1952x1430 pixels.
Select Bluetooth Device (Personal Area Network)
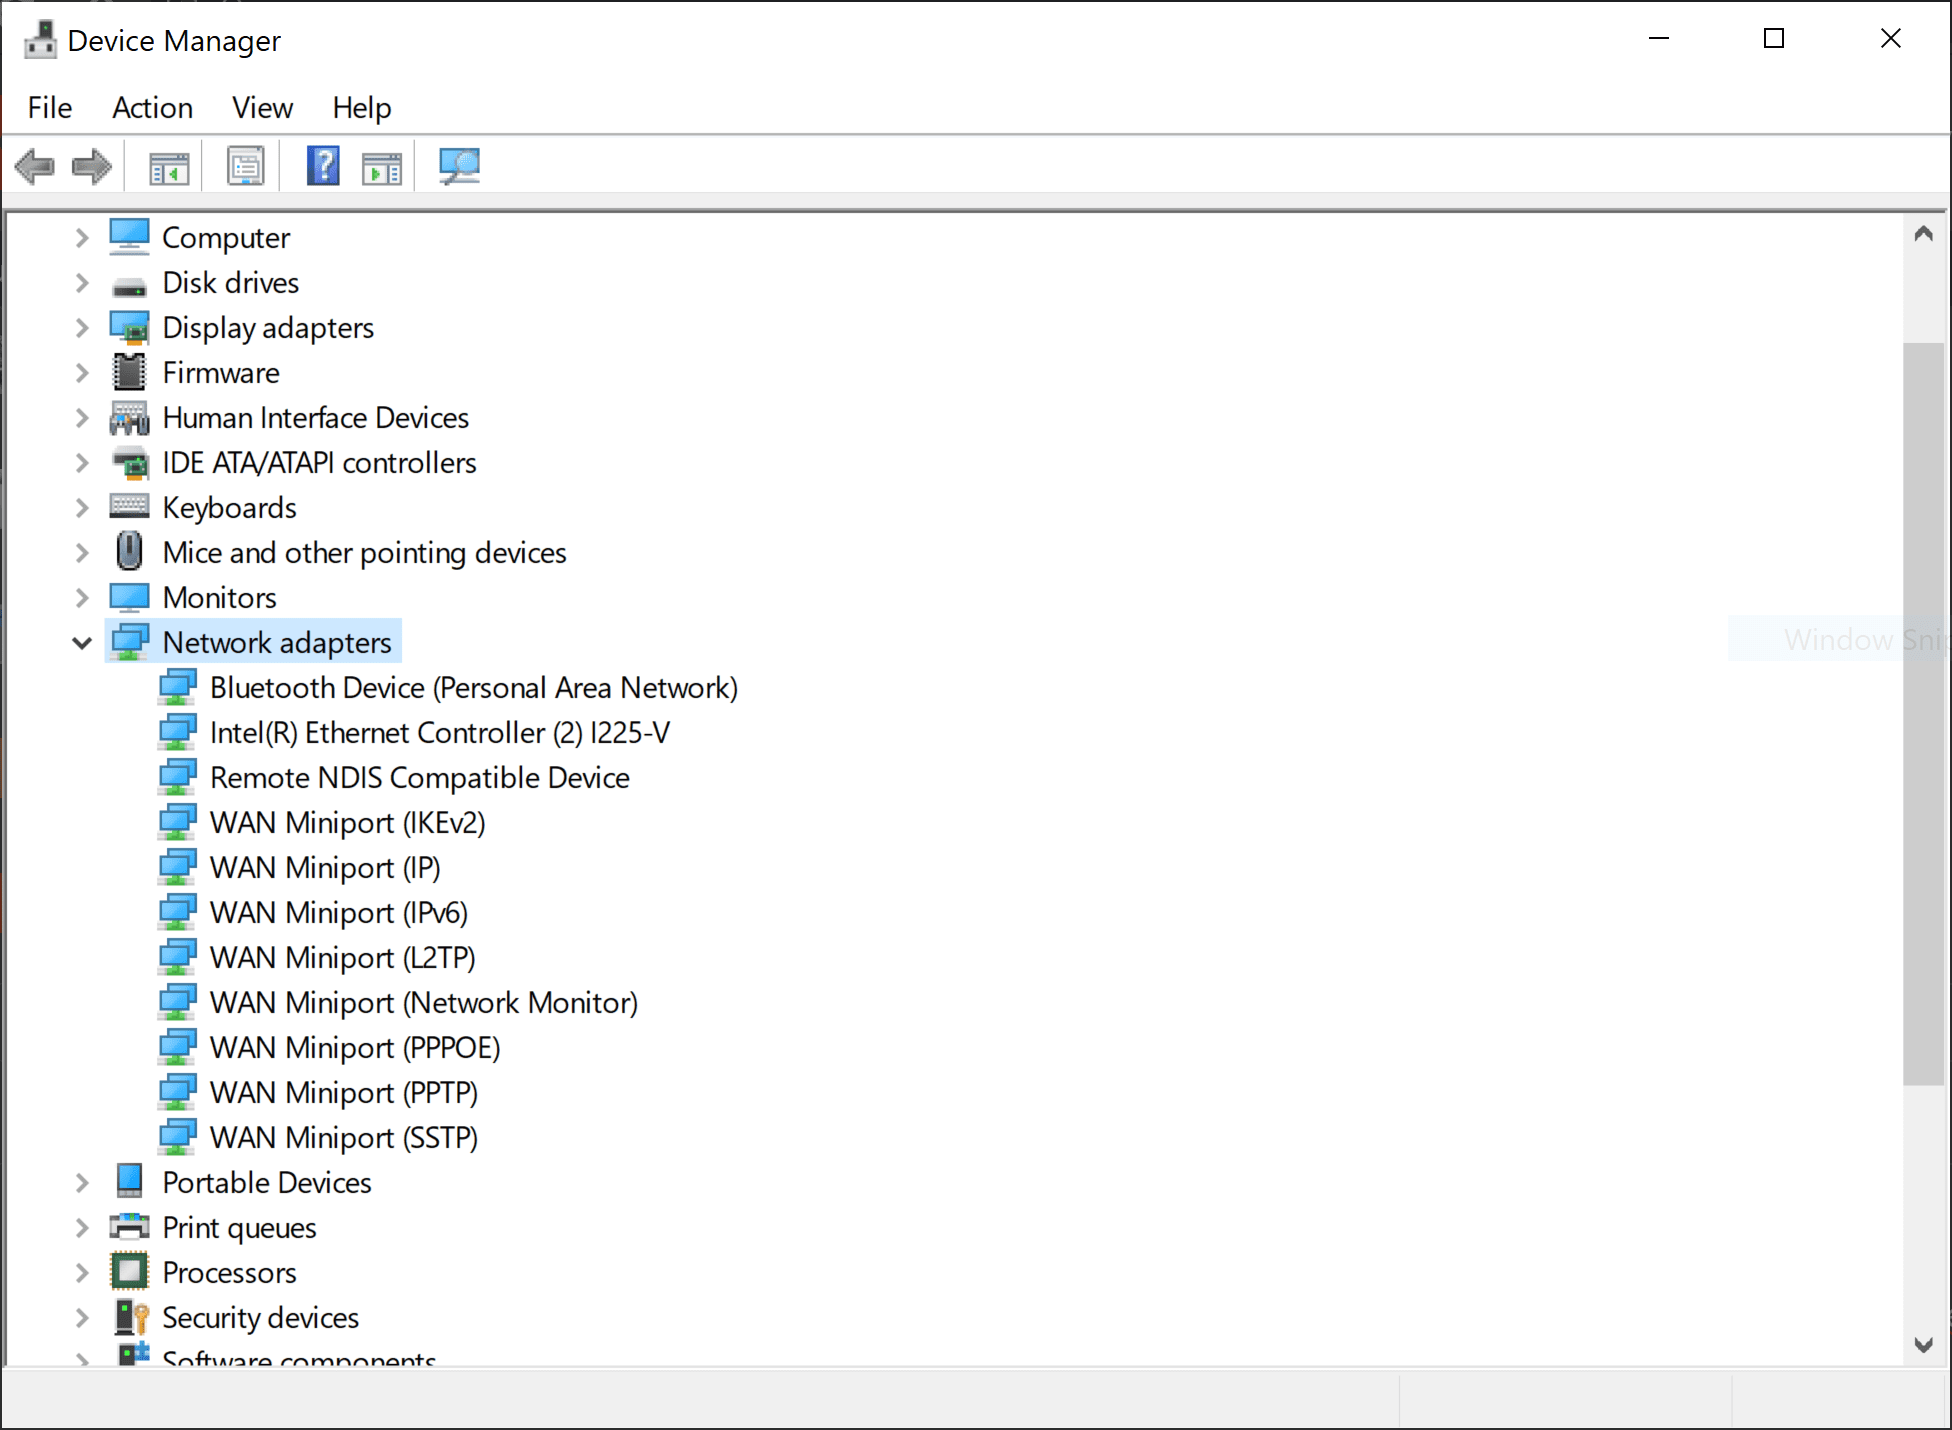click(473, 688)
